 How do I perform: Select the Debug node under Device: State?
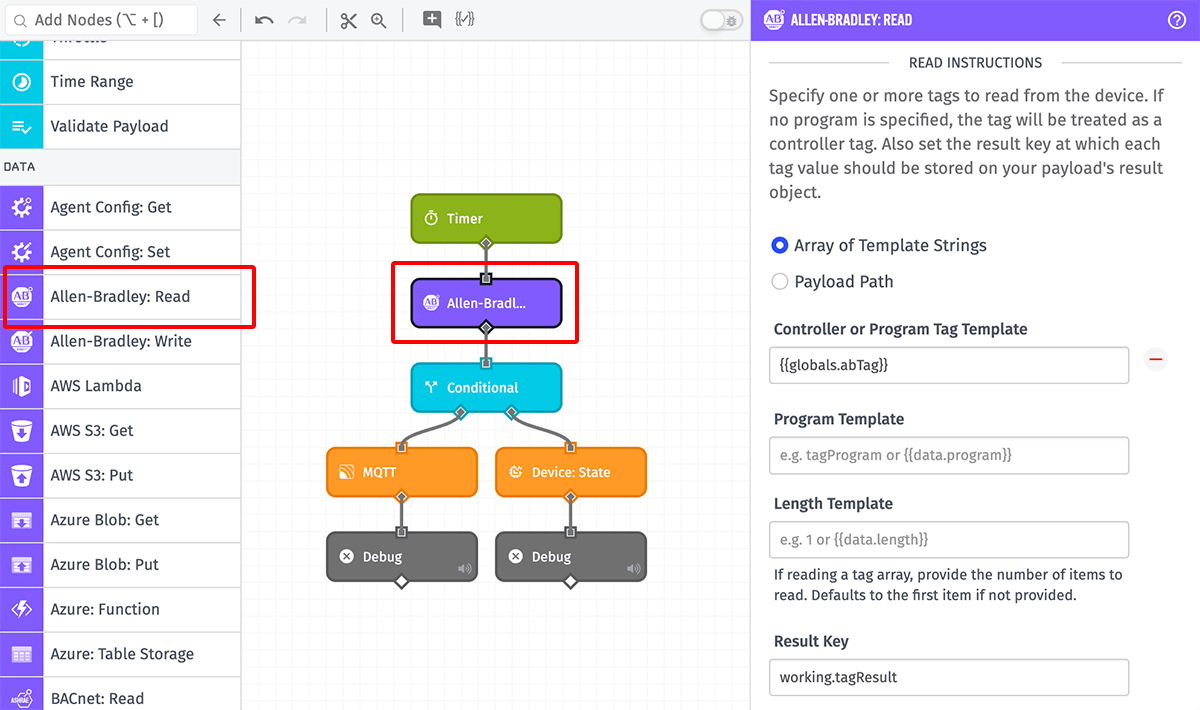click(x=571, y=556)
